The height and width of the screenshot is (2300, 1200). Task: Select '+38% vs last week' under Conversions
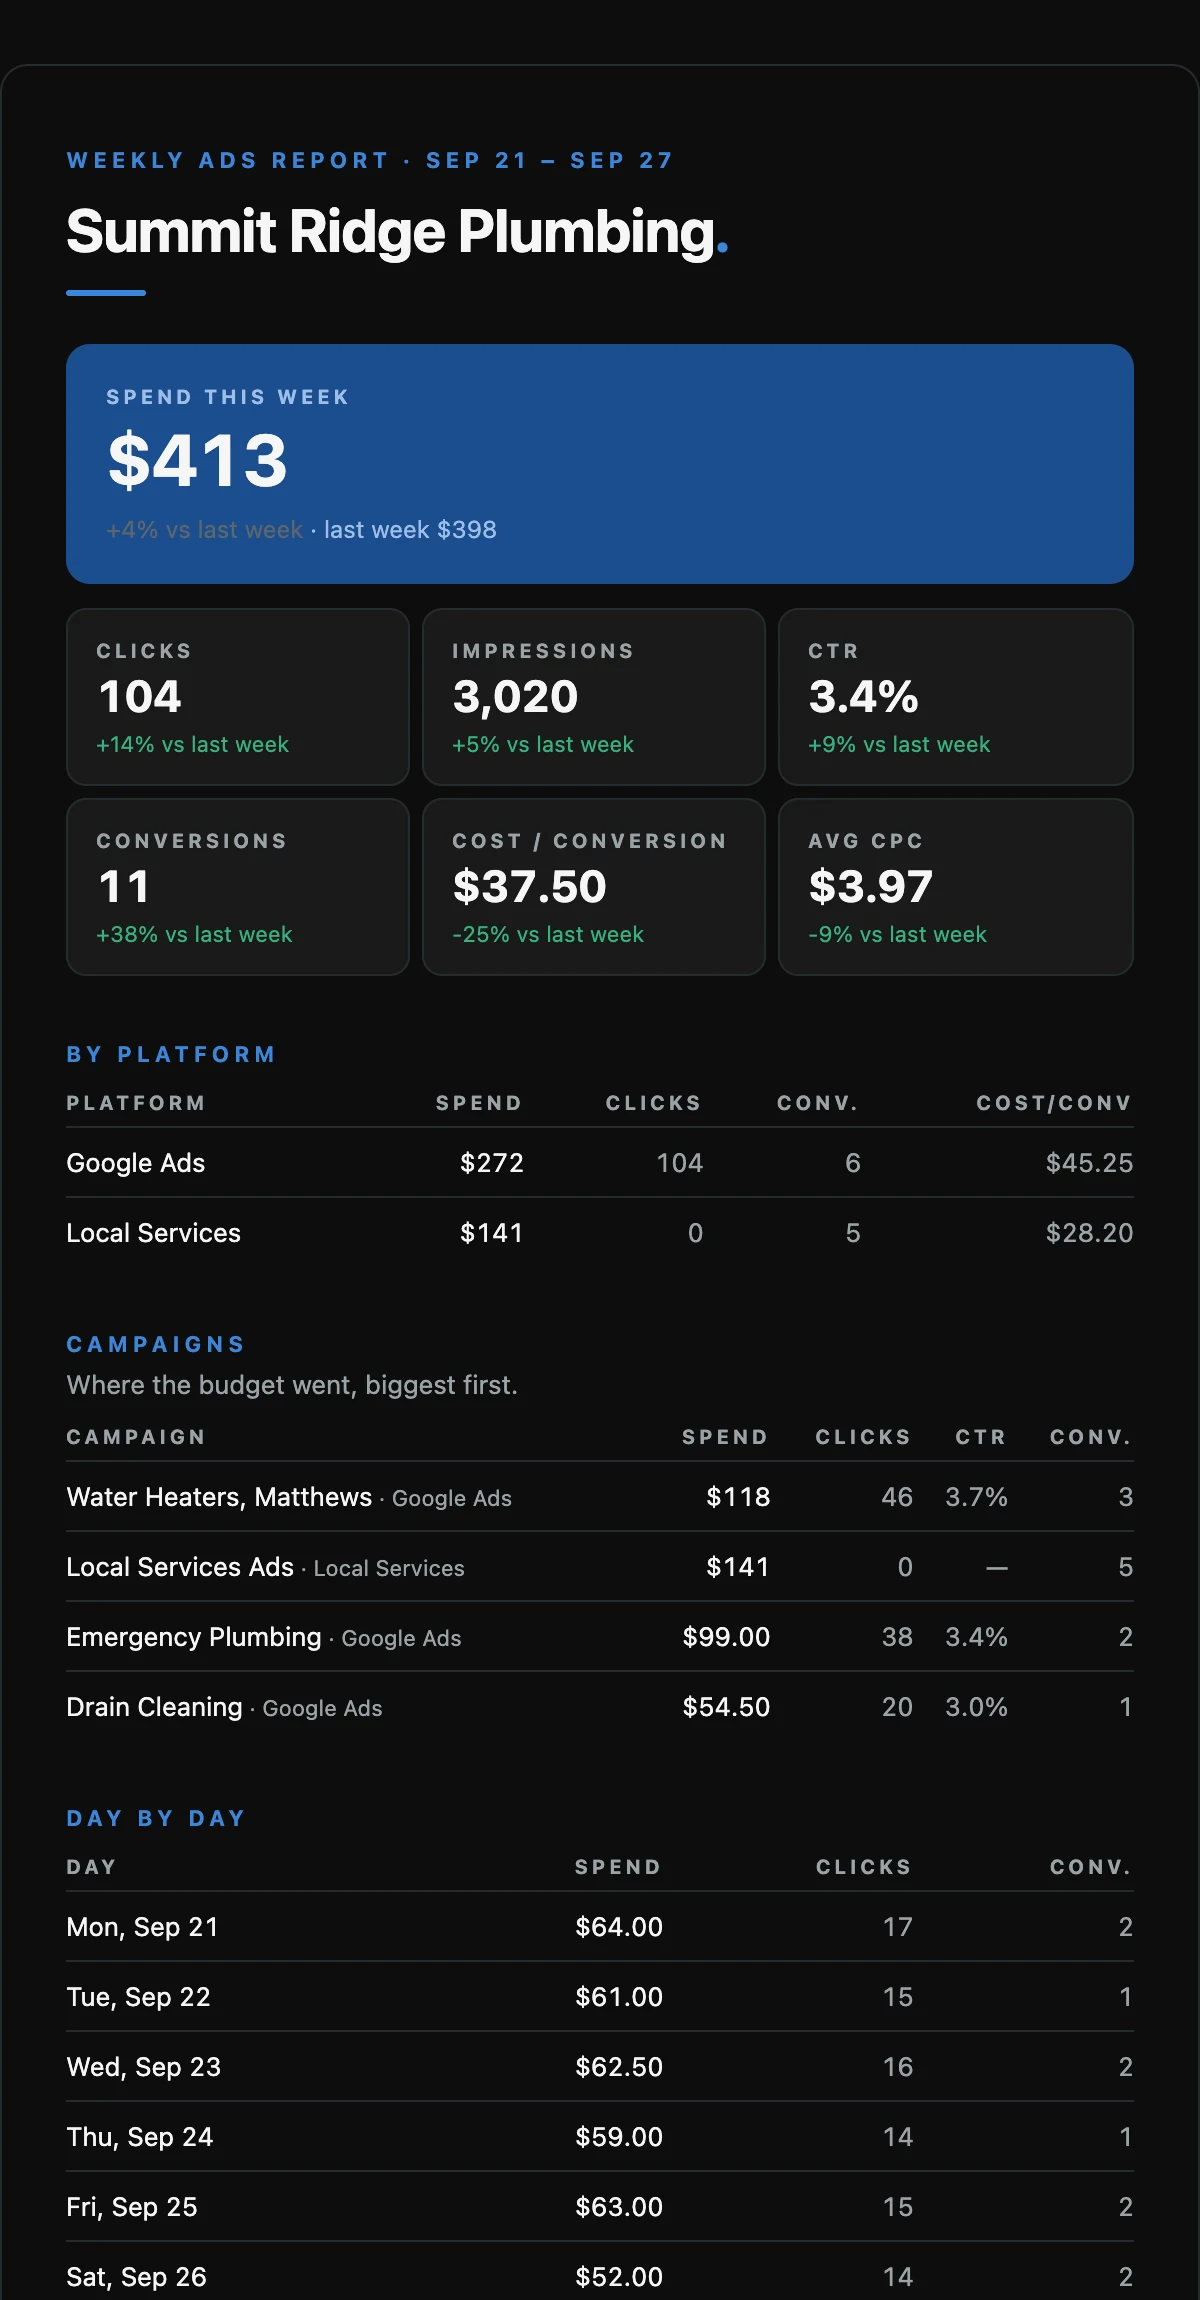[194, 934]
